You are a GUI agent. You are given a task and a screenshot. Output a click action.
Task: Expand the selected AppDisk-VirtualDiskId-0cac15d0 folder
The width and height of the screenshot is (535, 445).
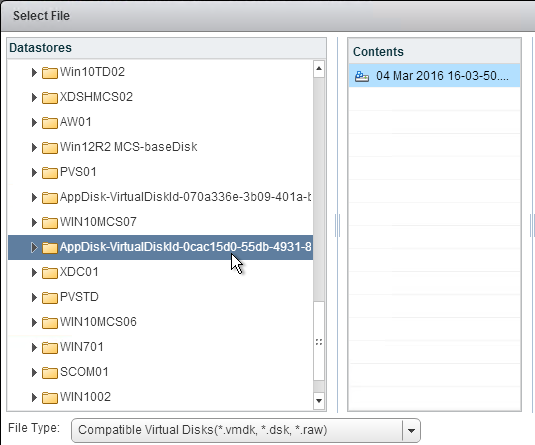34,247
